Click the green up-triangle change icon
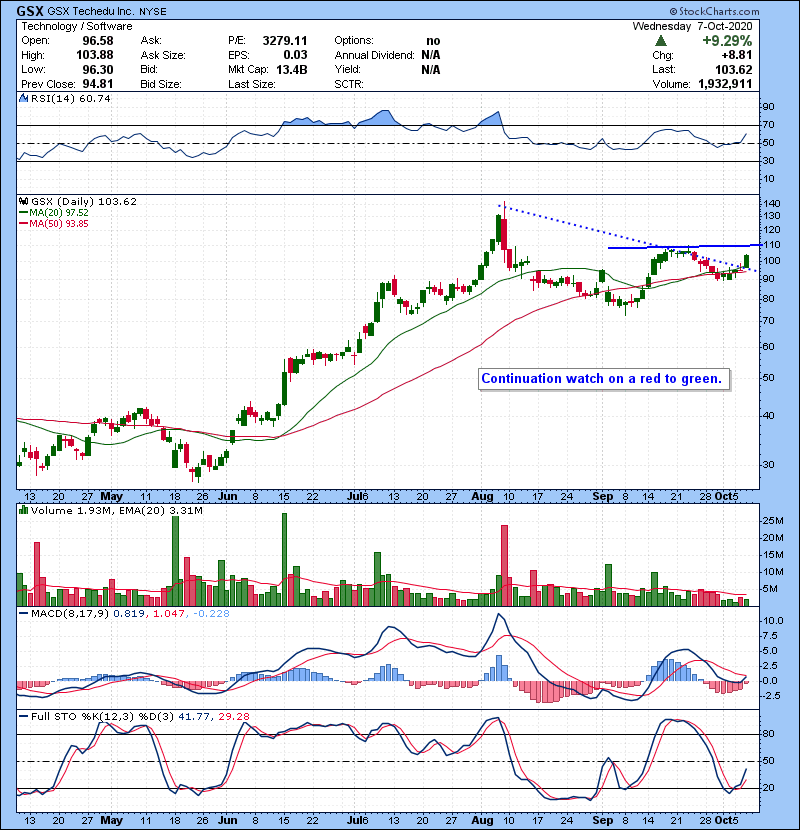800x830 pixels. (660, 41)
